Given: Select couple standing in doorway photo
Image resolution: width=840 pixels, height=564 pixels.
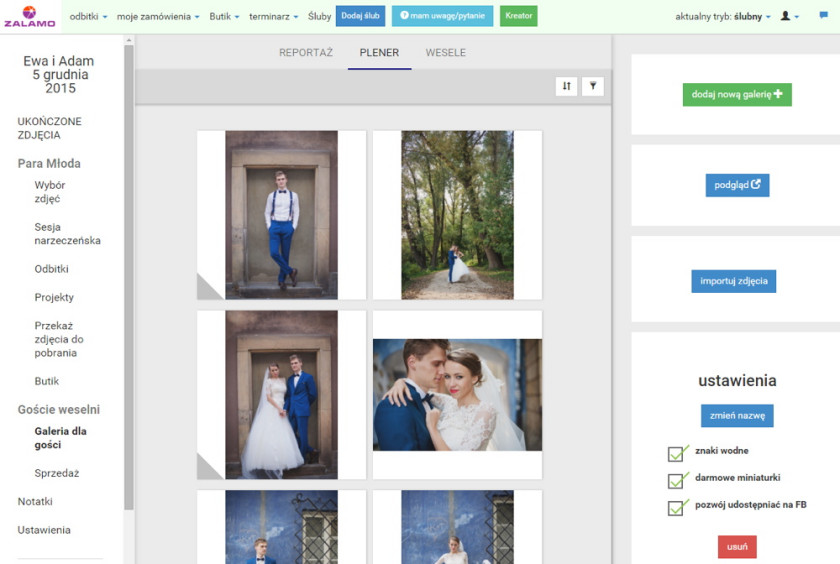Looking at the screenshot, I should point(281,395).
